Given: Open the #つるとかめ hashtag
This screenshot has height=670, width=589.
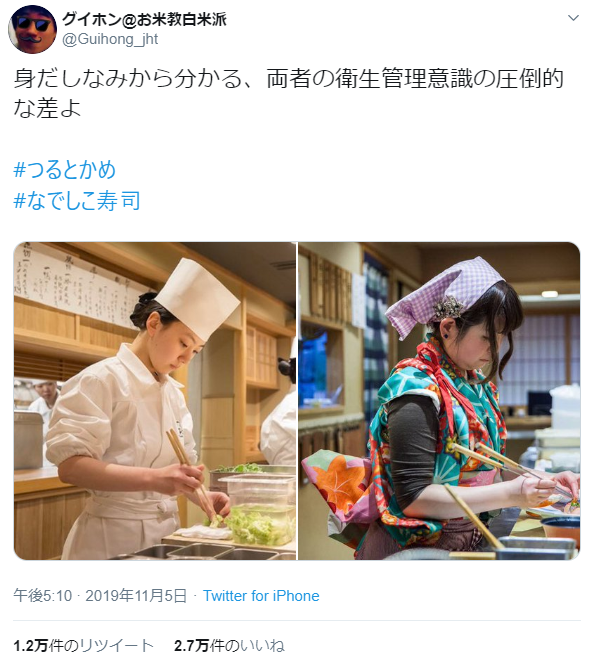Looking at the screenshot, I should point(65,170).
